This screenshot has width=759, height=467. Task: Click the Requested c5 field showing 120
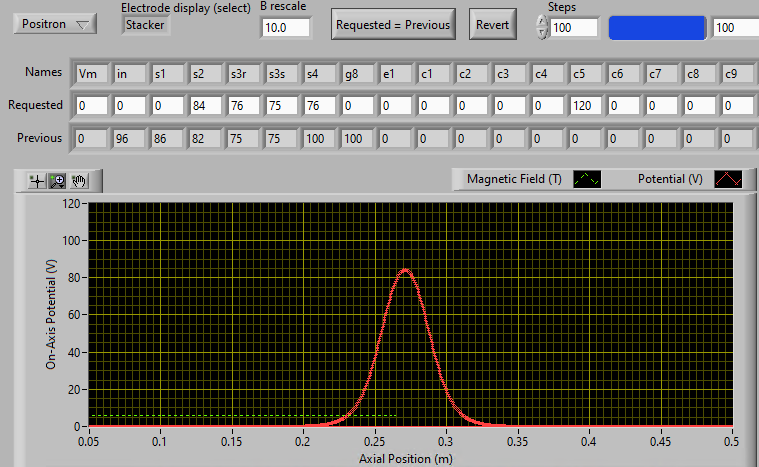pos(586,105)
